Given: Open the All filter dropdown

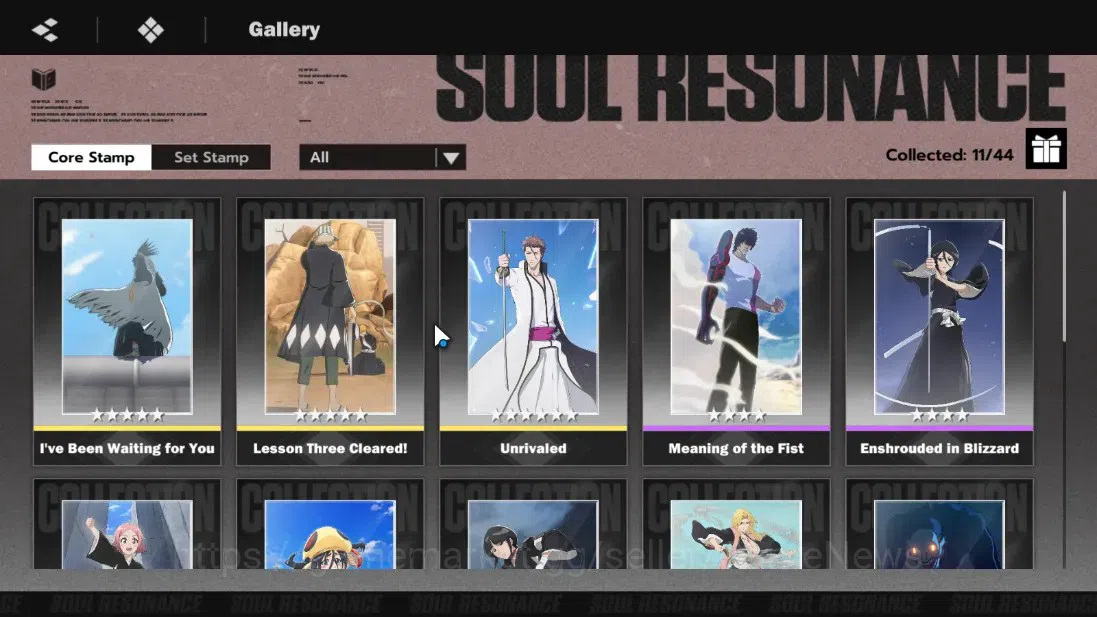Looking at the screenshot, I should pos(382,157).
